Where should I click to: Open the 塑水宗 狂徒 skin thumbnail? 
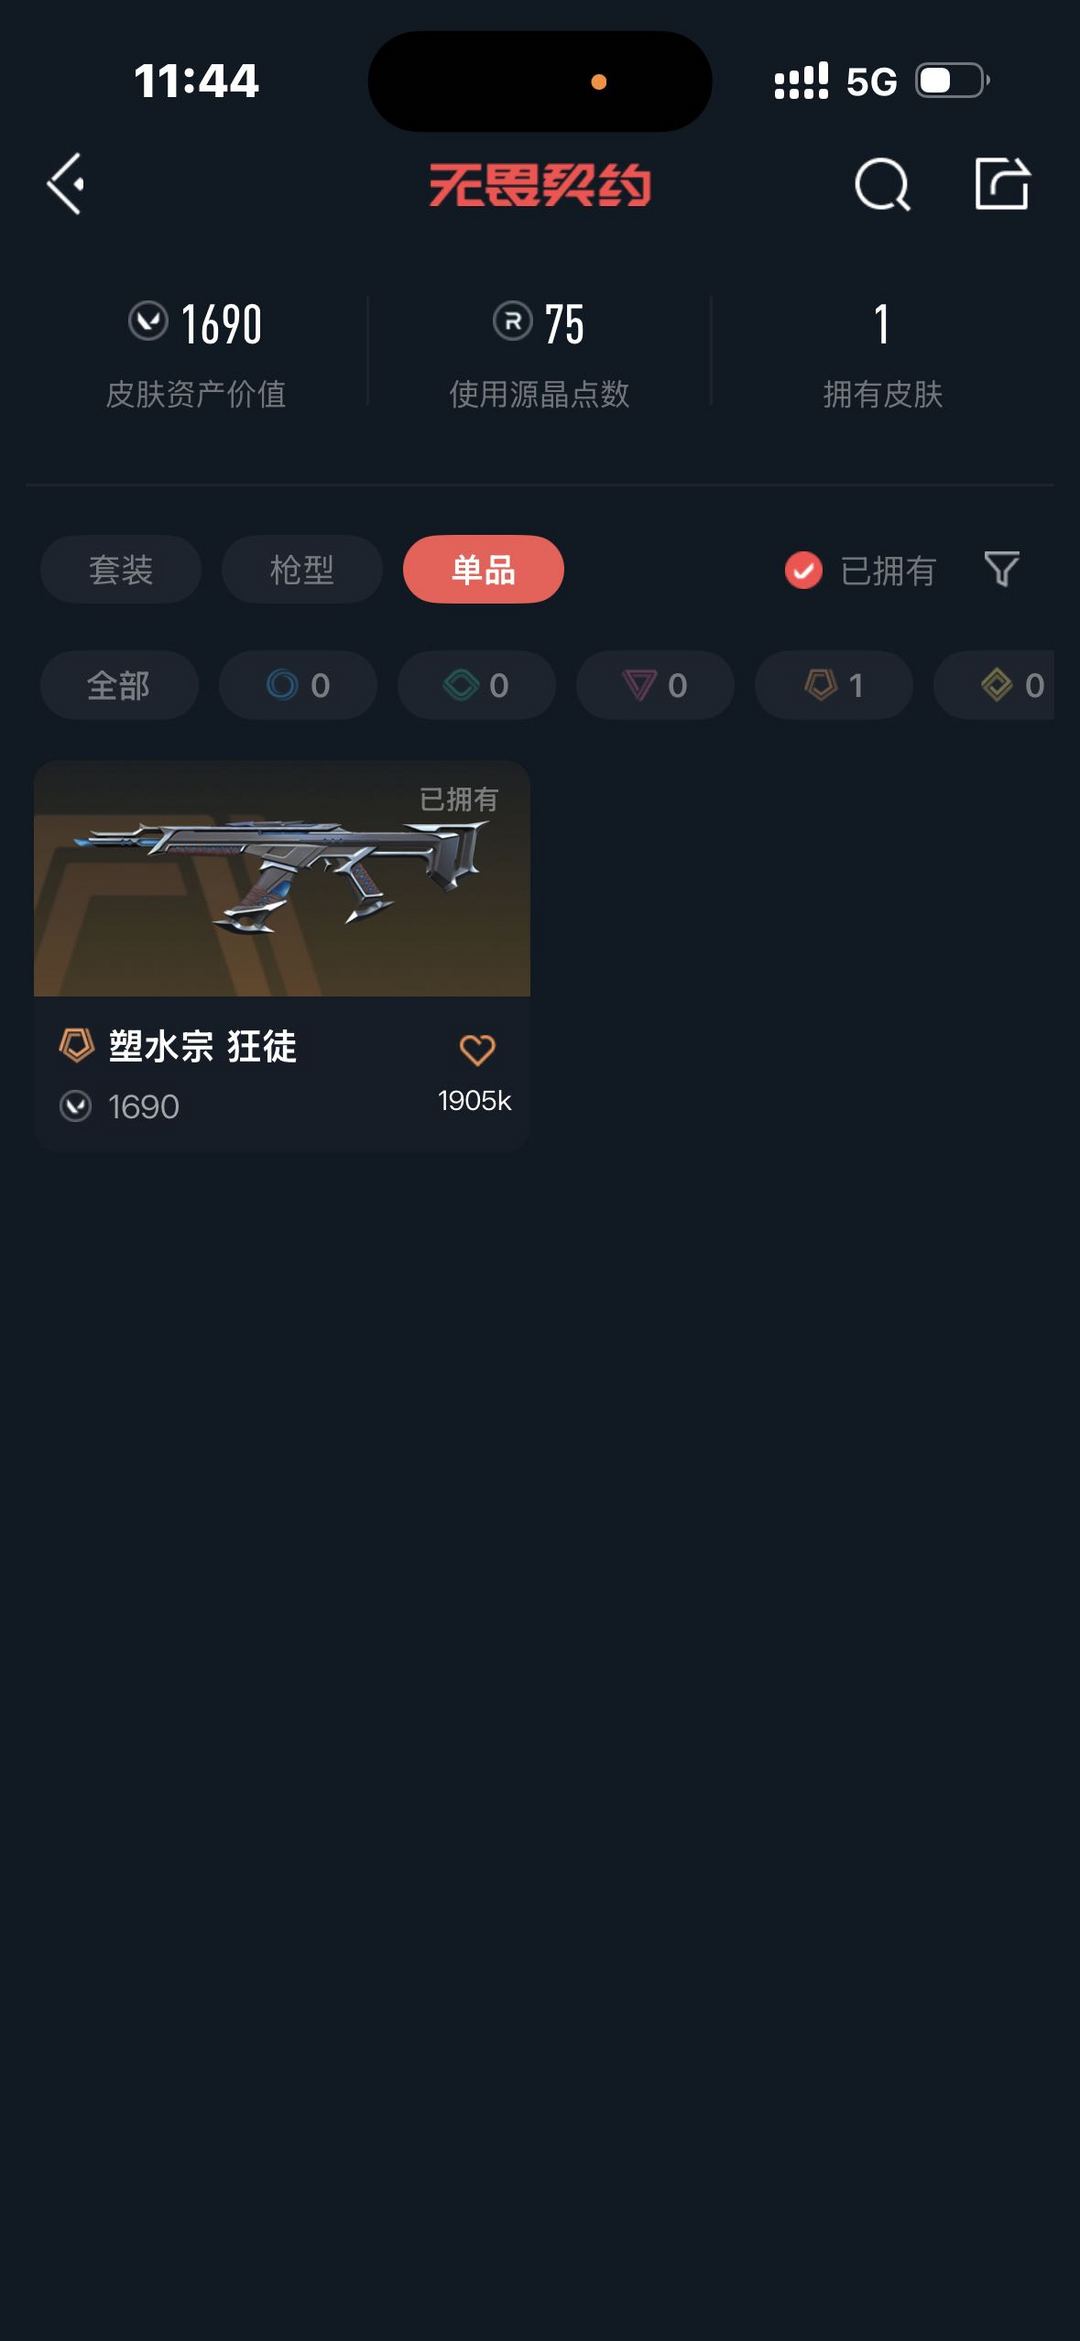click(x=282, y=878)
